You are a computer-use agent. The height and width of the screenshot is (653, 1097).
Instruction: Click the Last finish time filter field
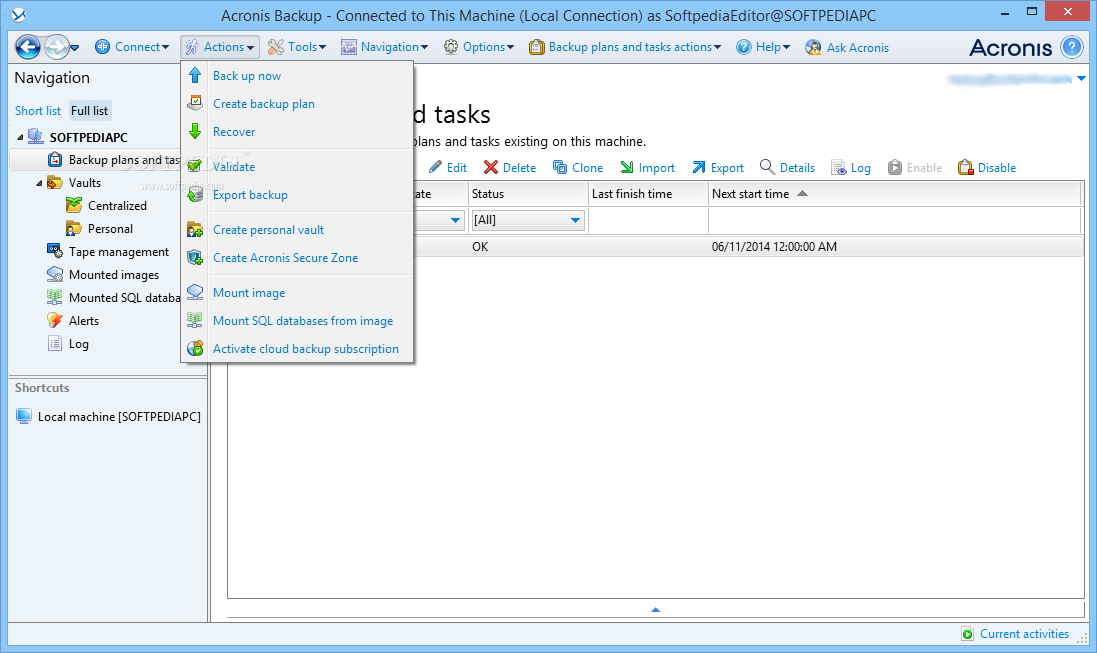click(649, 220)
